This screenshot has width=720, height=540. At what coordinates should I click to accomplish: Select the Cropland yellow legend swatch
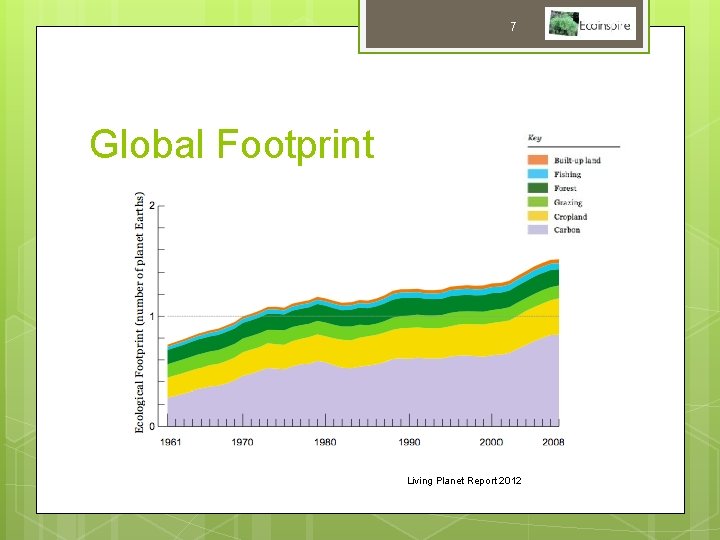(538, 216)
